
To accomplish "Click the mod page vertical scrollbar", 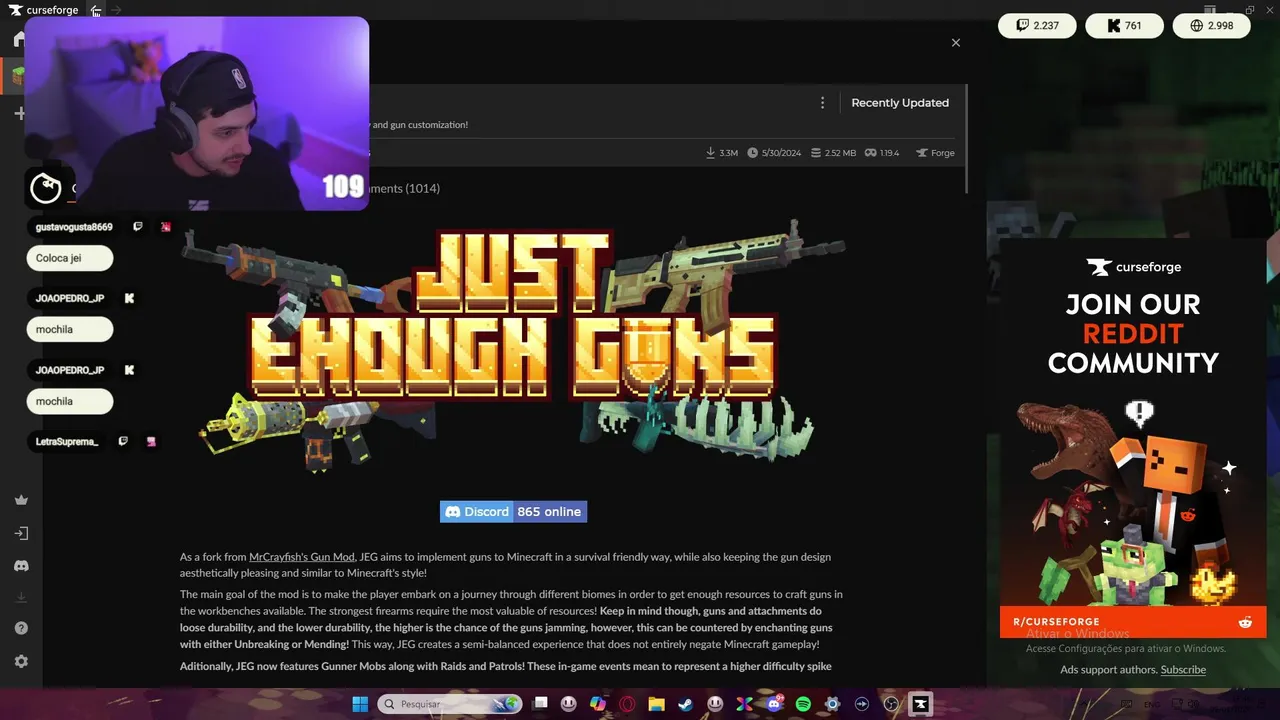I will pyautogui.click(x=966, y=140).
